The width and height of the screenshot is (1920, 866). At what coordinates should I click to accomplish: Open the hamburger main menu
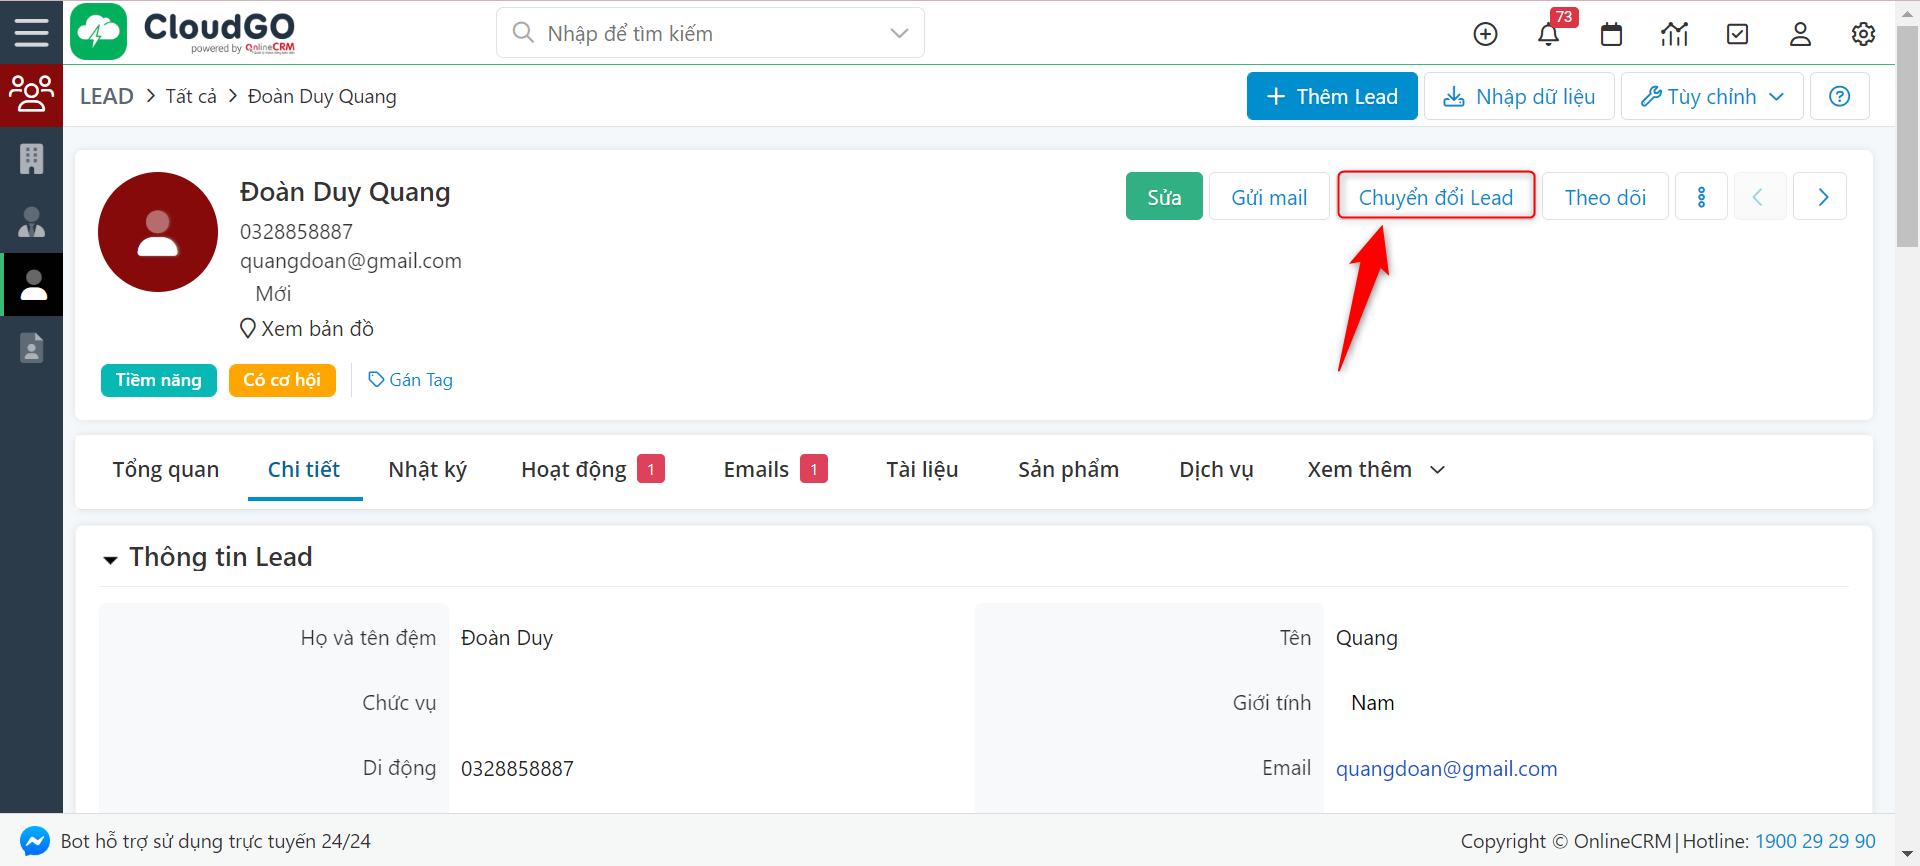(31, 32)
